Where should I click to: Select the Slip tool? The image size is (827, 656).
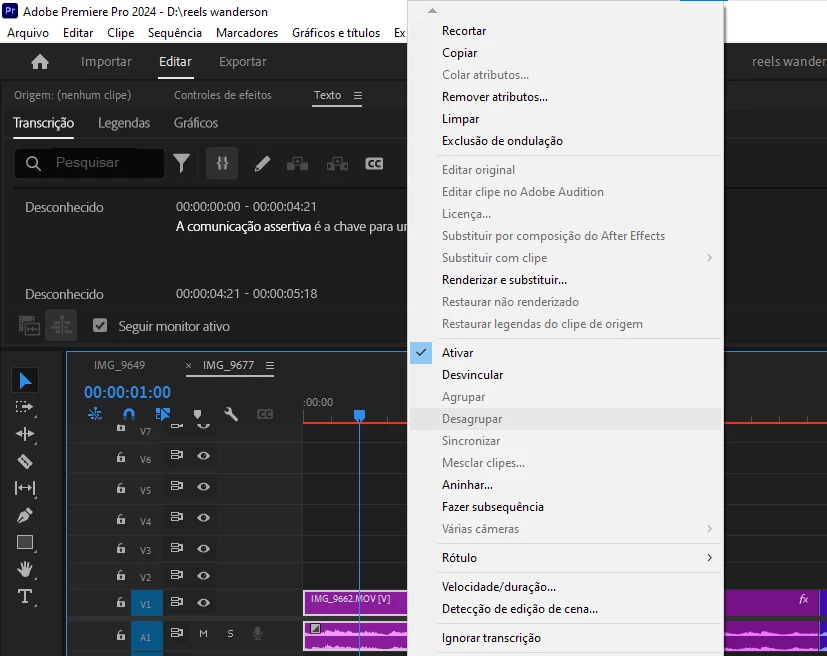point(25,488)
